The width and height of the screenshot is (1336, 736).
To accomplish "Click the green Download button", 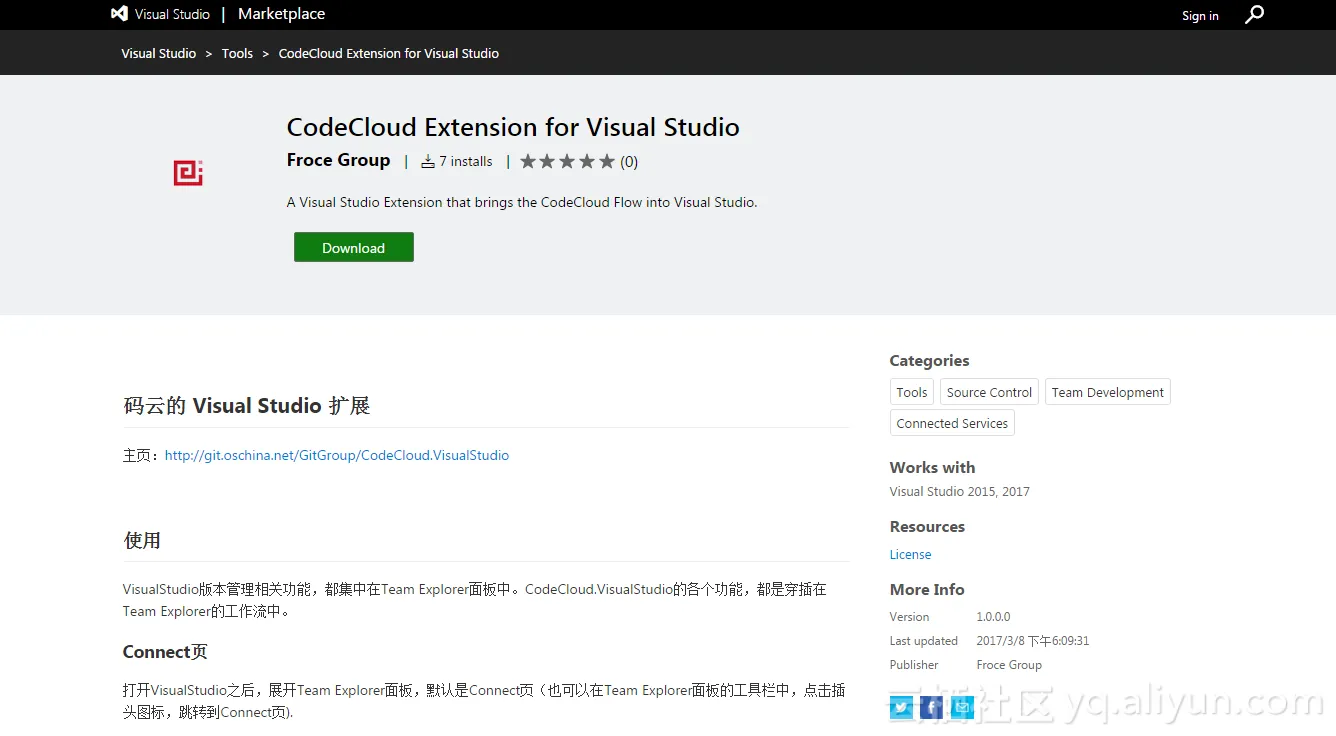I will (354, 248).
